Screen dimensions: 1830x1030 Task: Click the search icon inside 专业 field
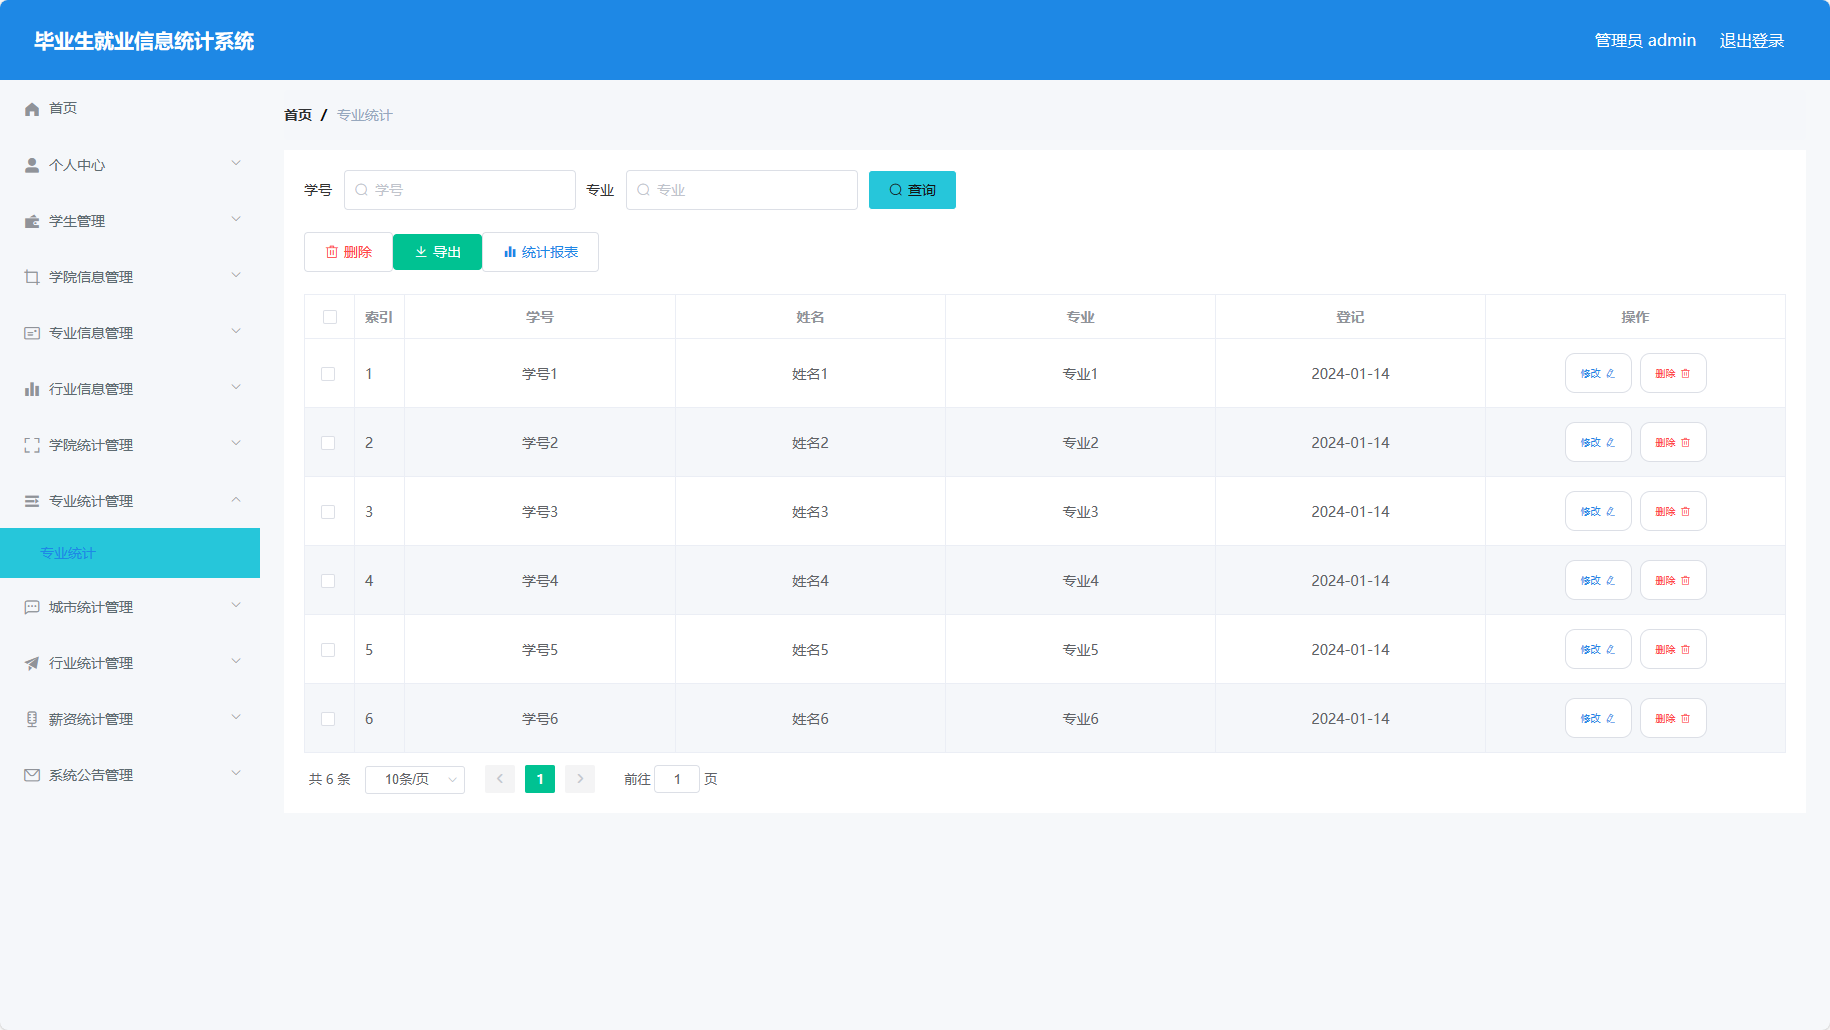coord(644,190)
